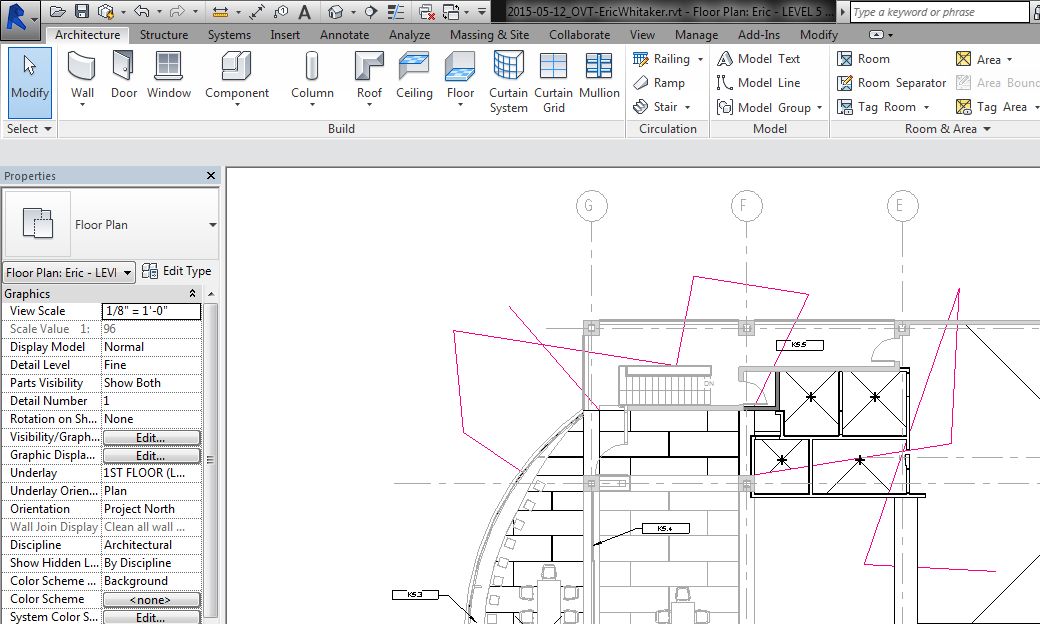Image resolution: width=1040 pixels, height=624 pixels.
Task: Switch to the Annotate tab
Action: pos(344,34)
